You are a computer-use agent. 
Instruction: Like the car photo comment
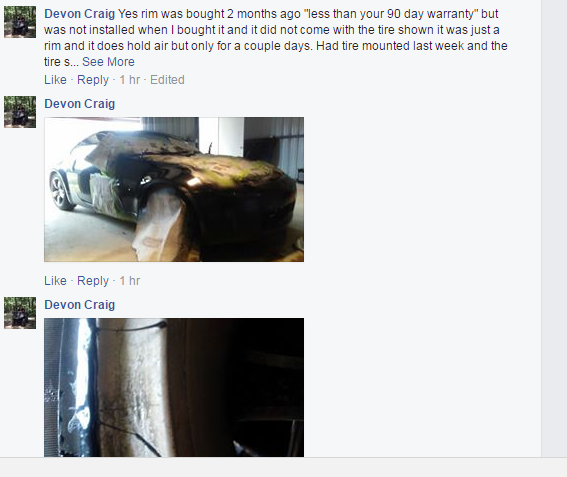(x=55, y=281)
